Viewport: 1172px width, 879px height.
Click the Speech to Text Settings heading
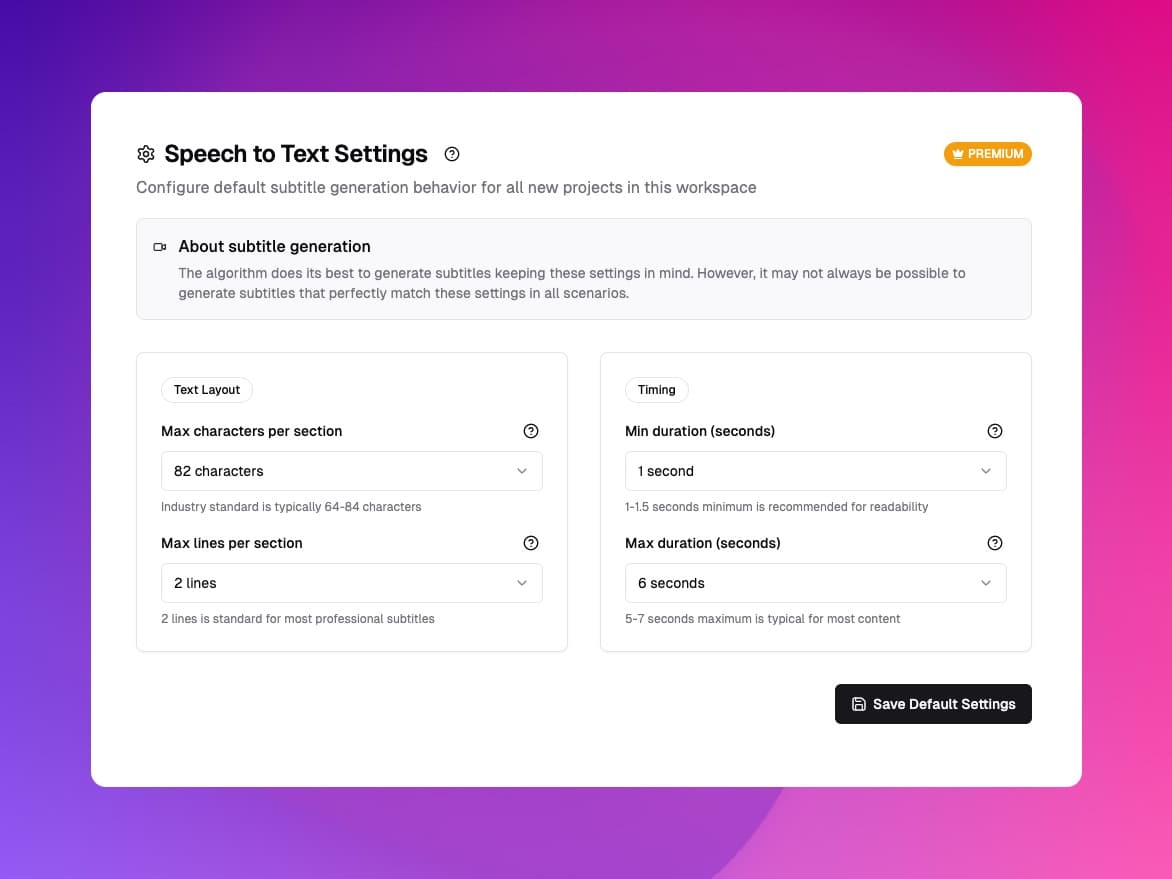point(296,153)
